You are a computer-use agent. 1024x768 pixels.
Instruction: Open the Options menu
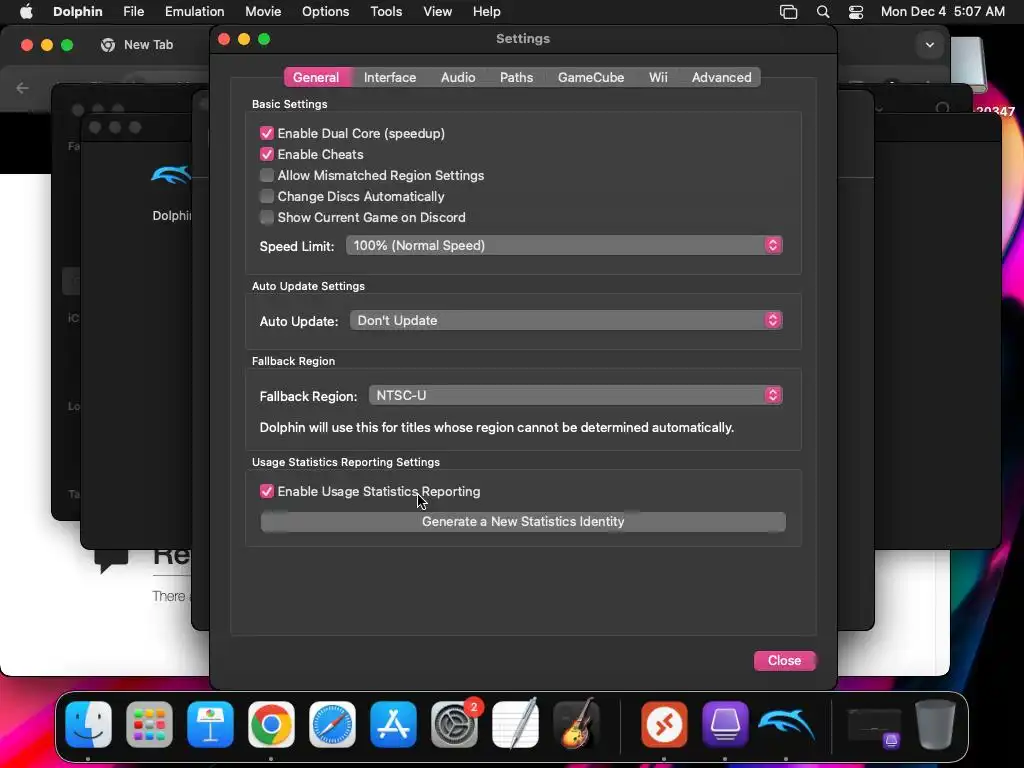325,12
